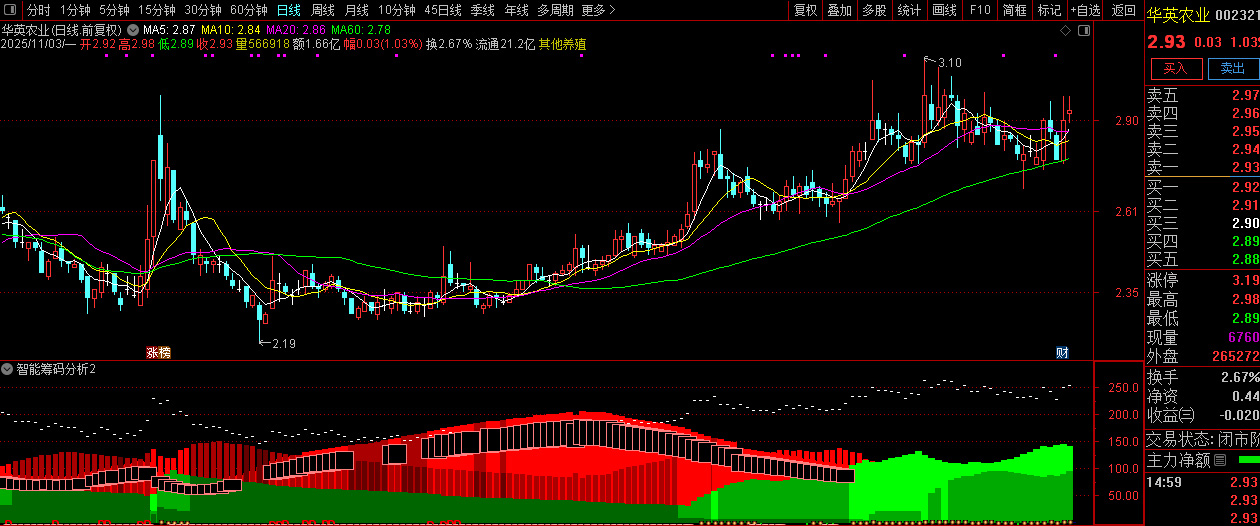This screenshot has height=526, width=1260.
Task: Toggle the left sidebar panel icon
Action: tap(10, 10)
